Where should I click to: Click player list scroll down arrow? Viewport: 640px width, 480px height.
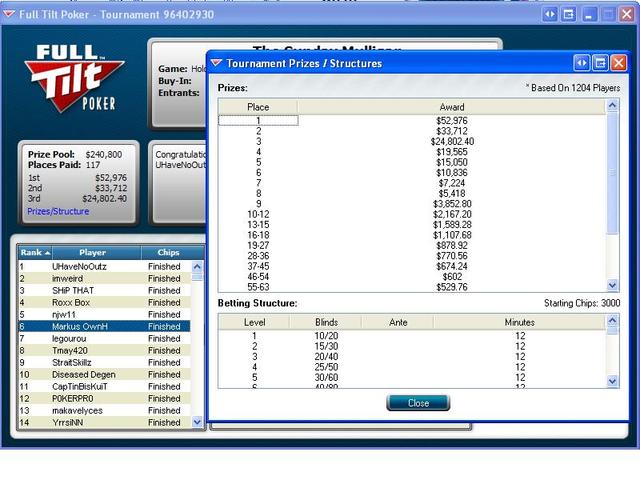(x=197, y=422)
